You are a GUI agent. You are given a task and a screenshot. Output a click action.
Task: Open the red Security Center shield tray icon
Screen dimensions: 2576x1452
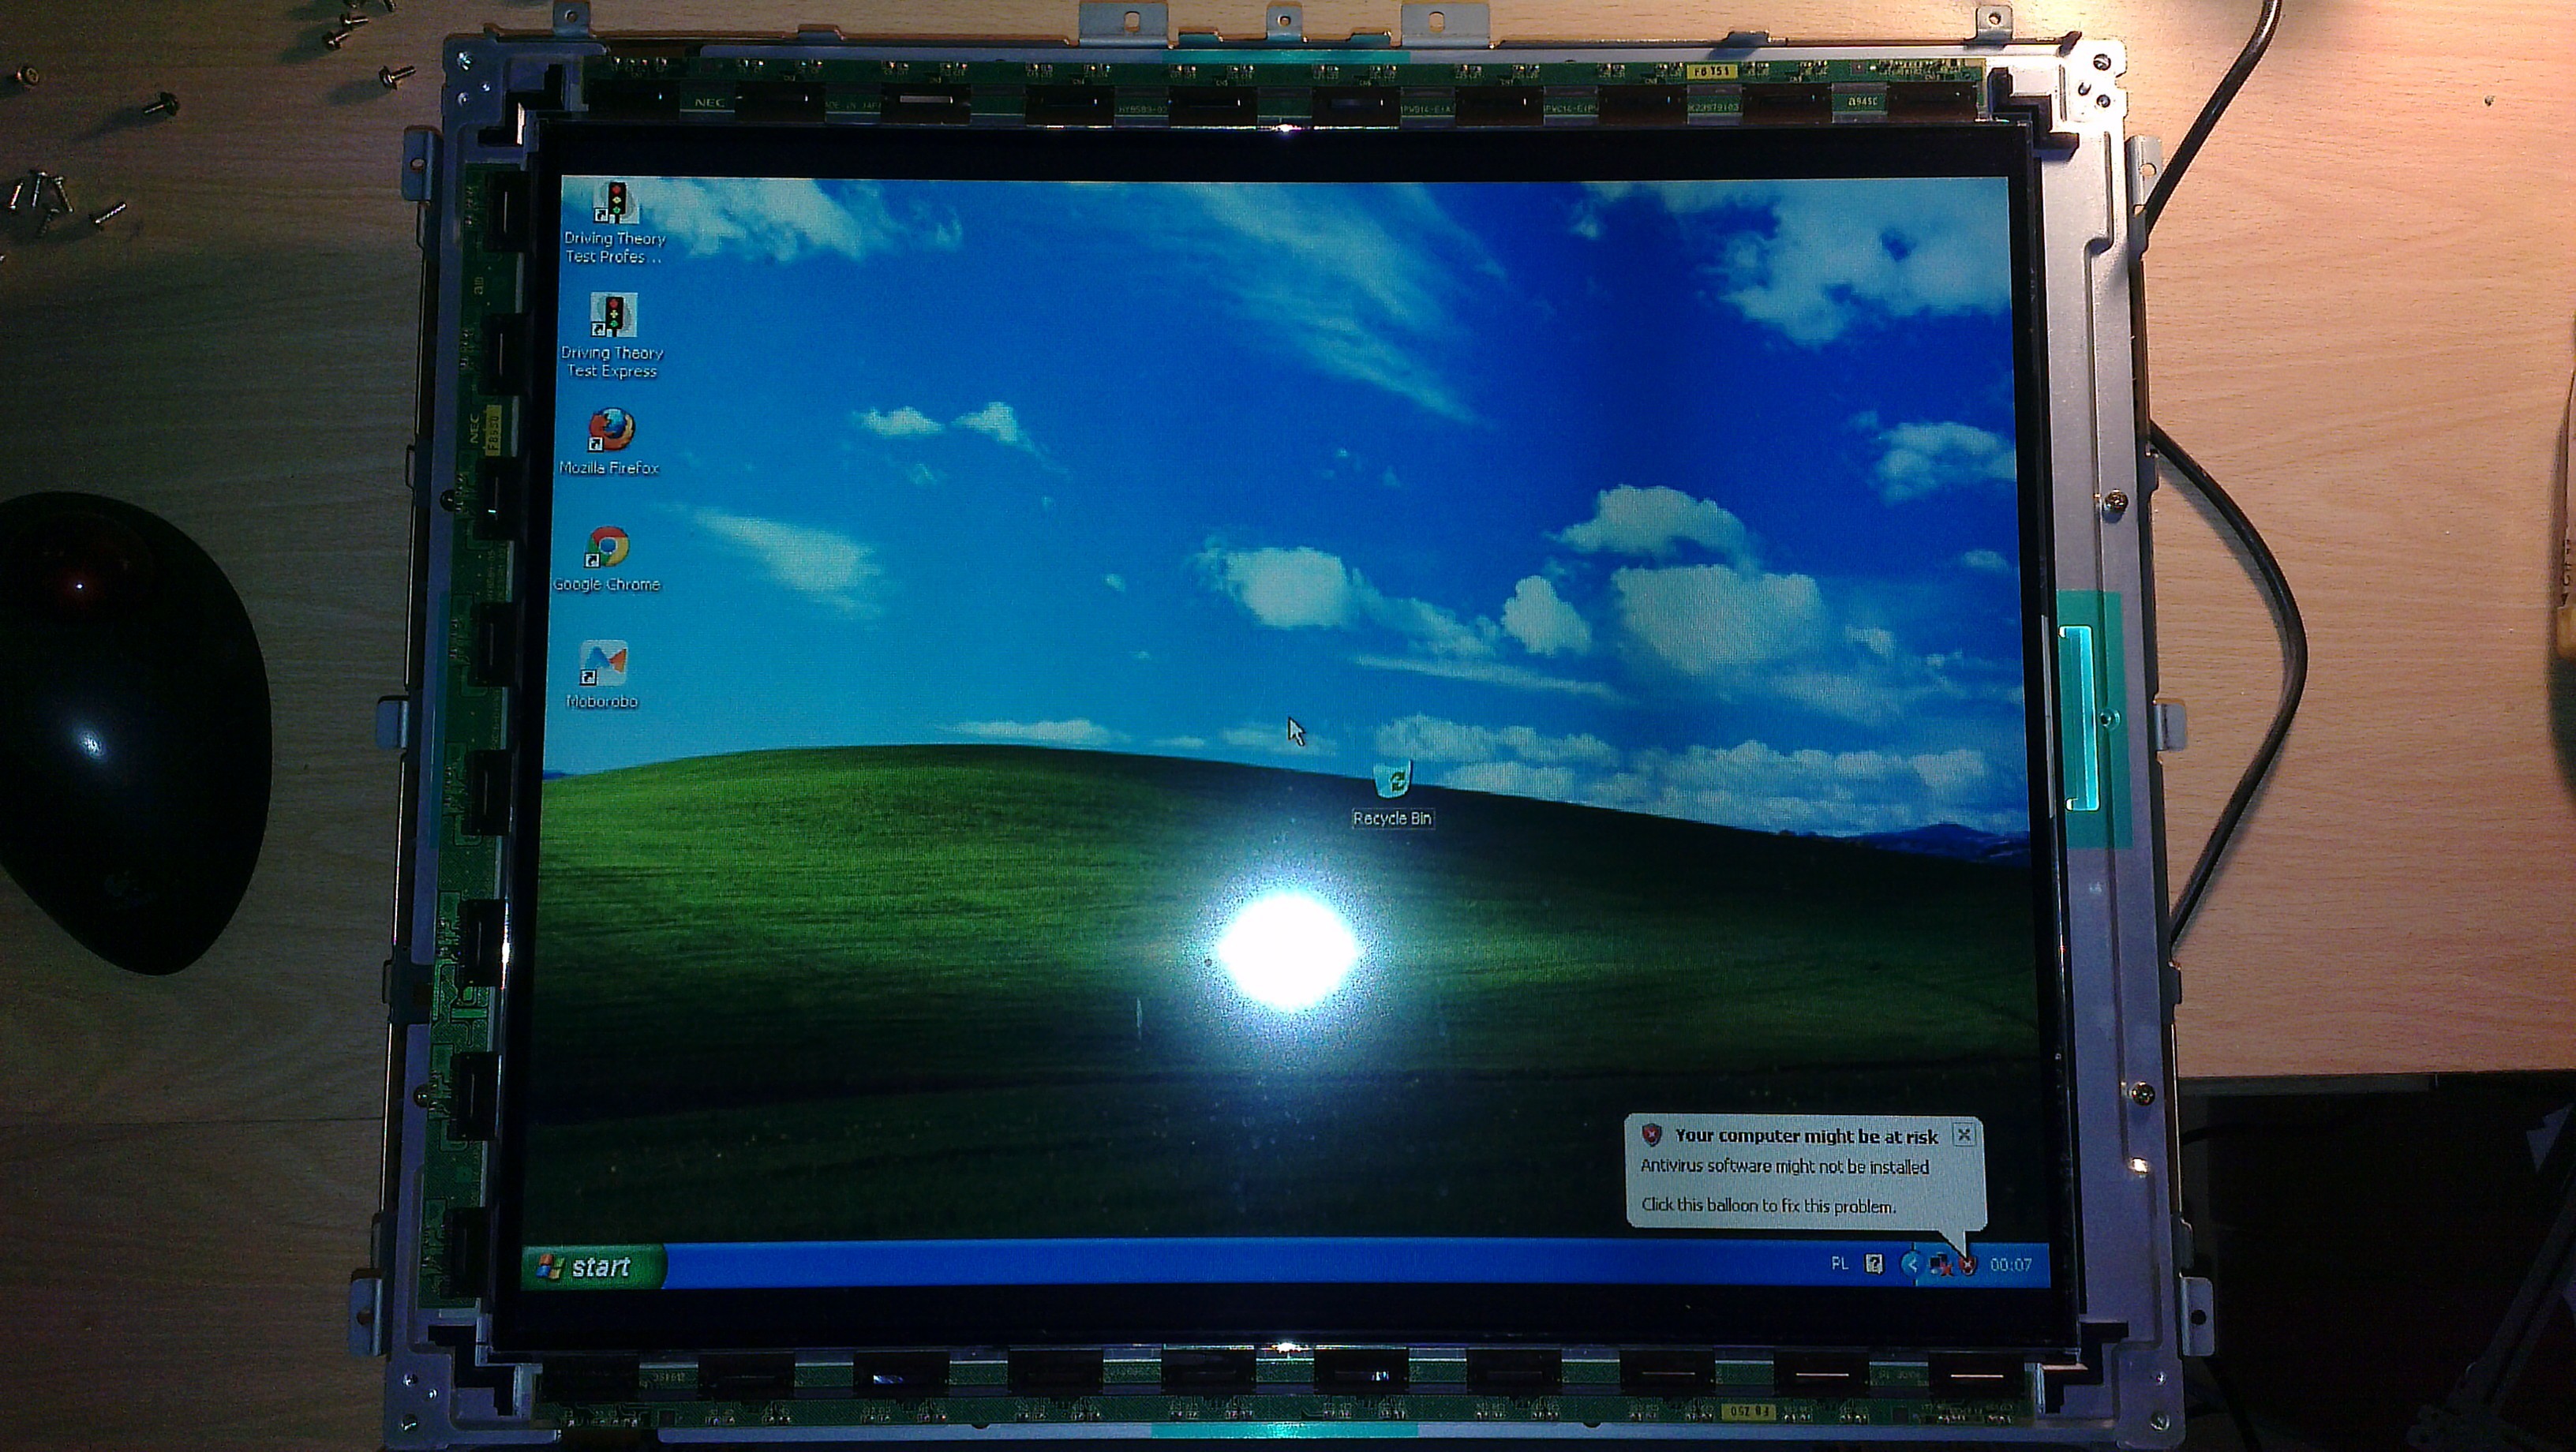tap(1968, 1265)
